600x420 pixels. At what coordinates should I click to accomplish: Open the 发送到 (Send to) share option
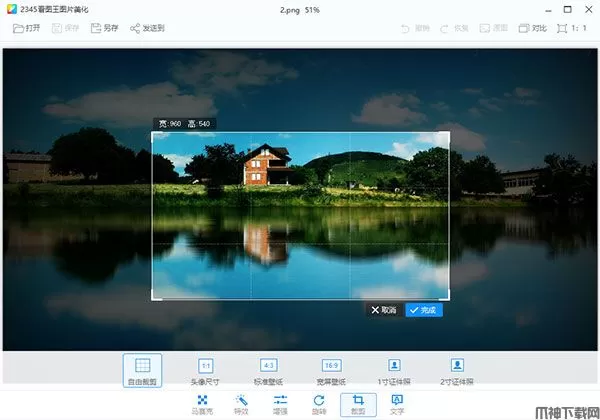(135, 28)
